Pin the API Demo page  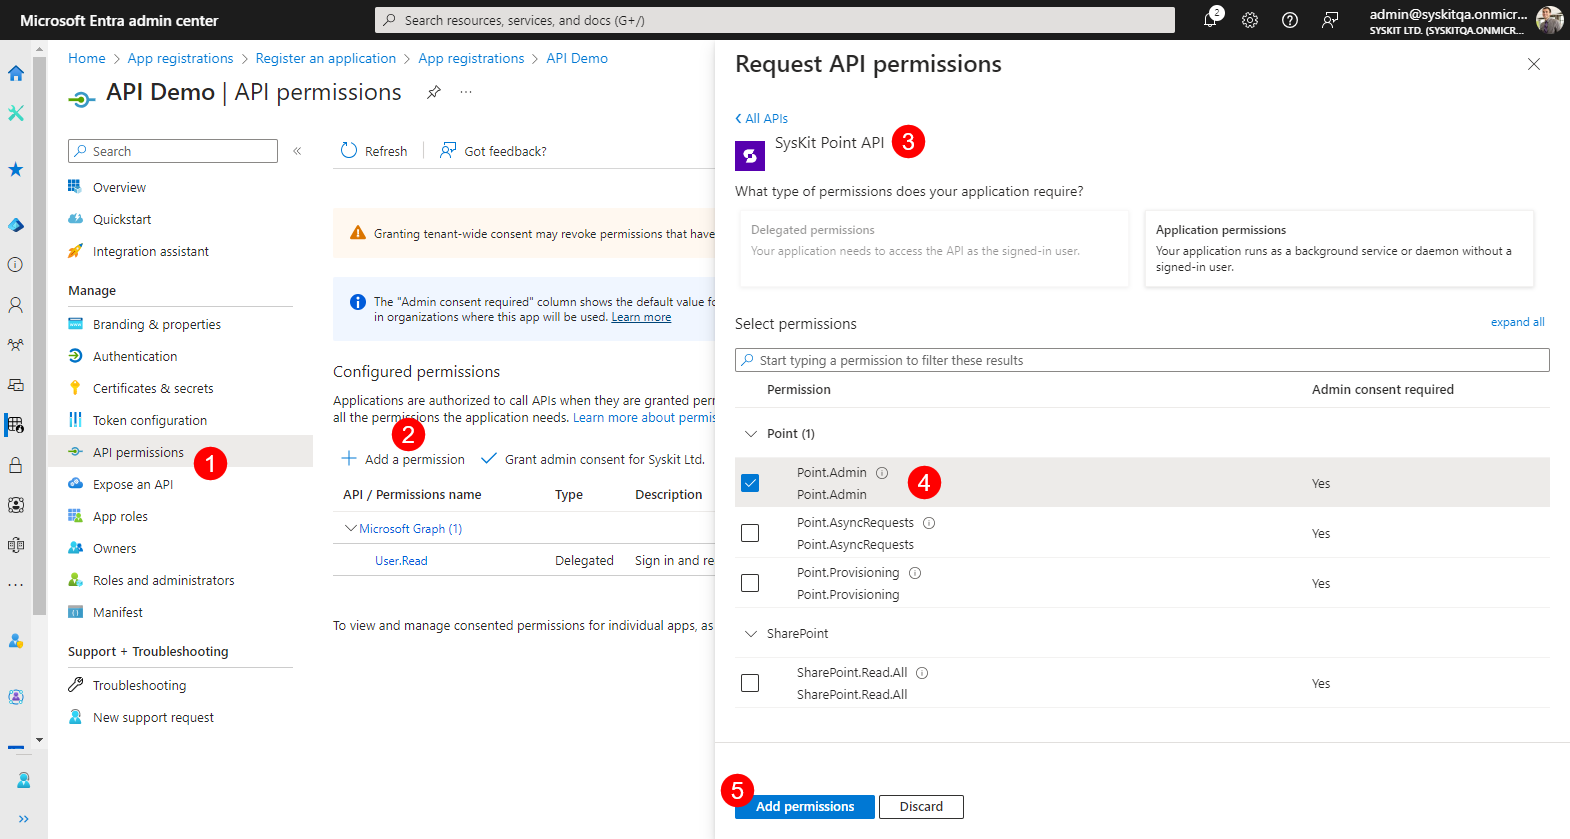click(x=434, y=92)
